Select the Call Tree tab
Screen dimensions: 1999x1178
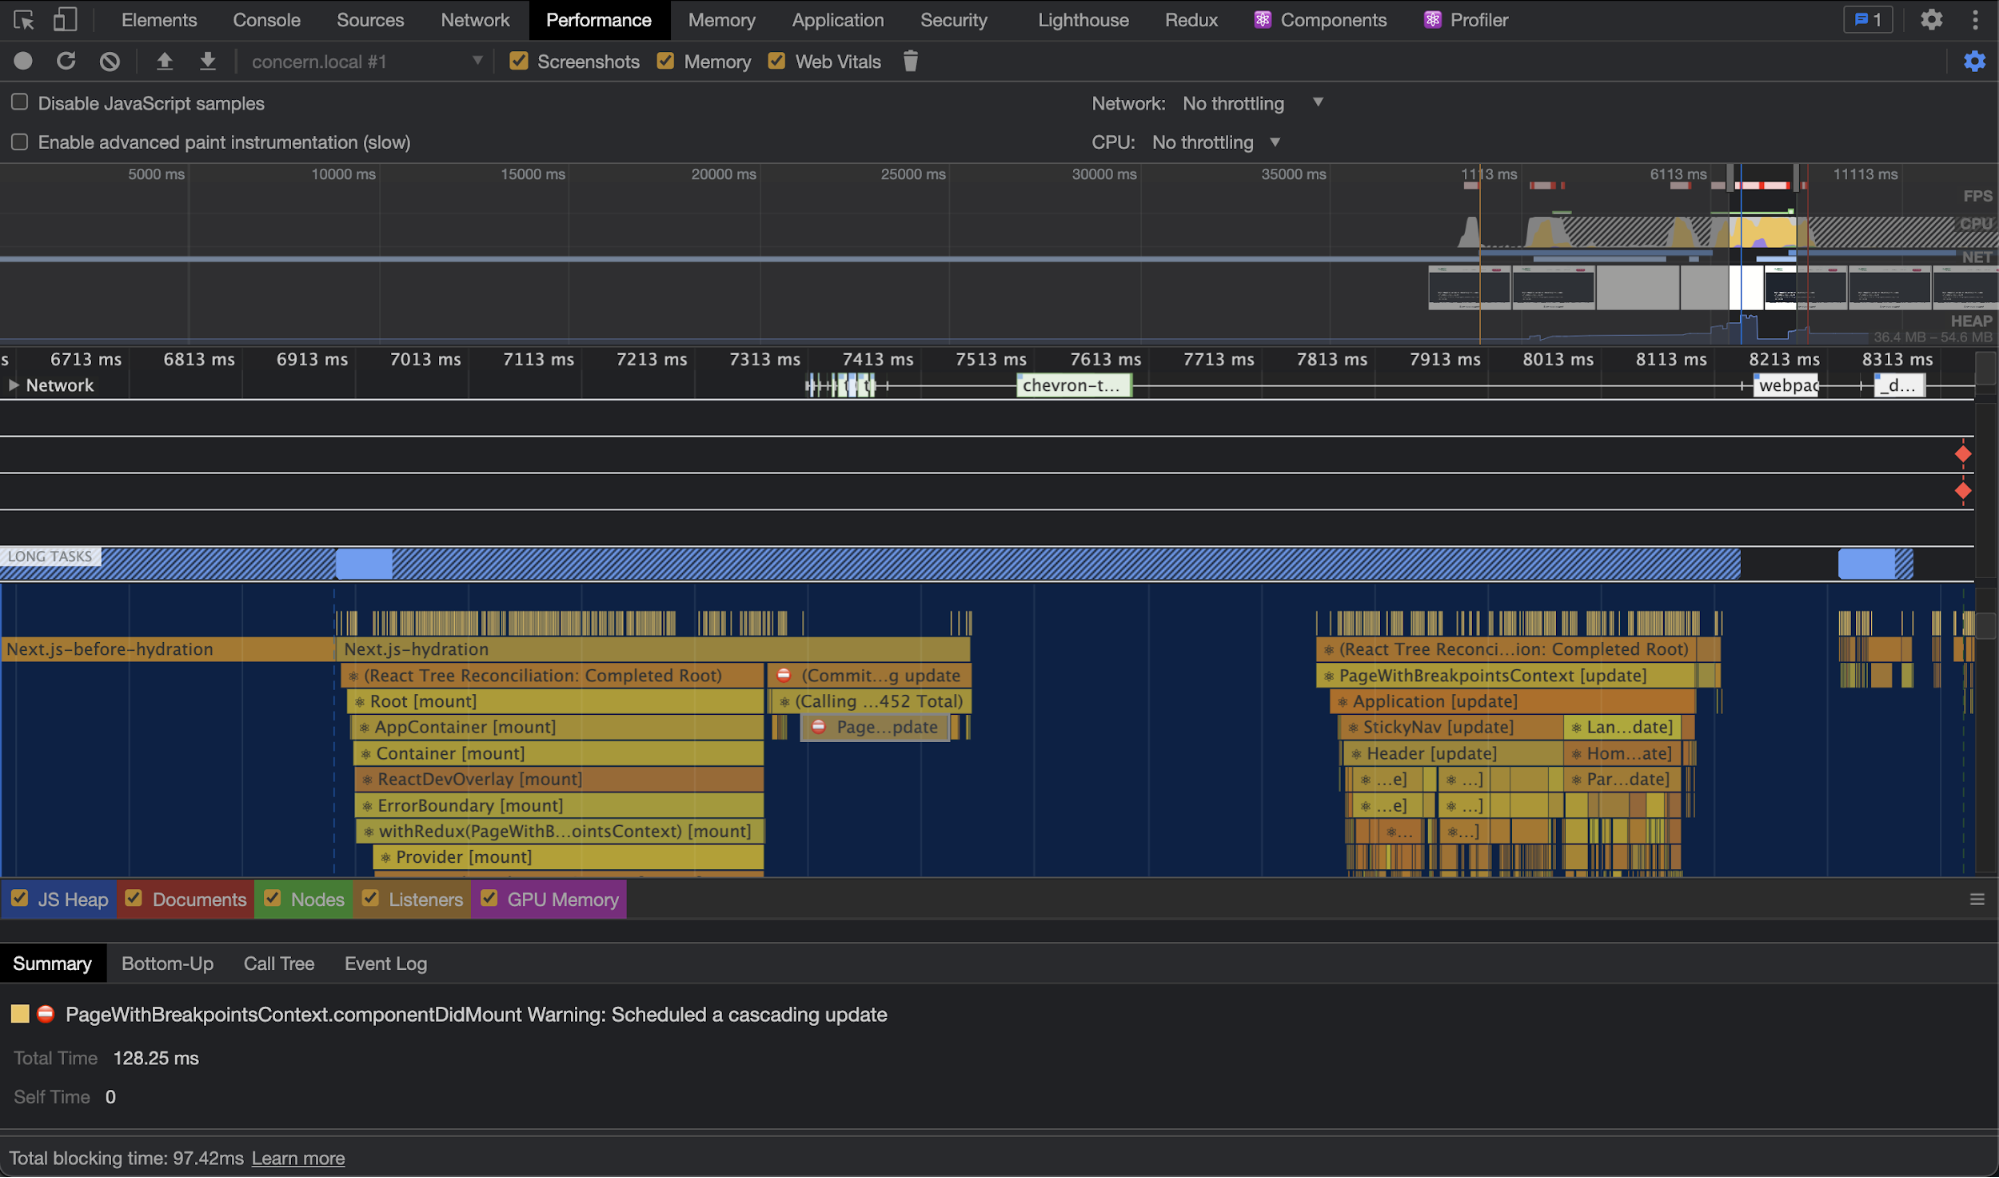(278, 963)
